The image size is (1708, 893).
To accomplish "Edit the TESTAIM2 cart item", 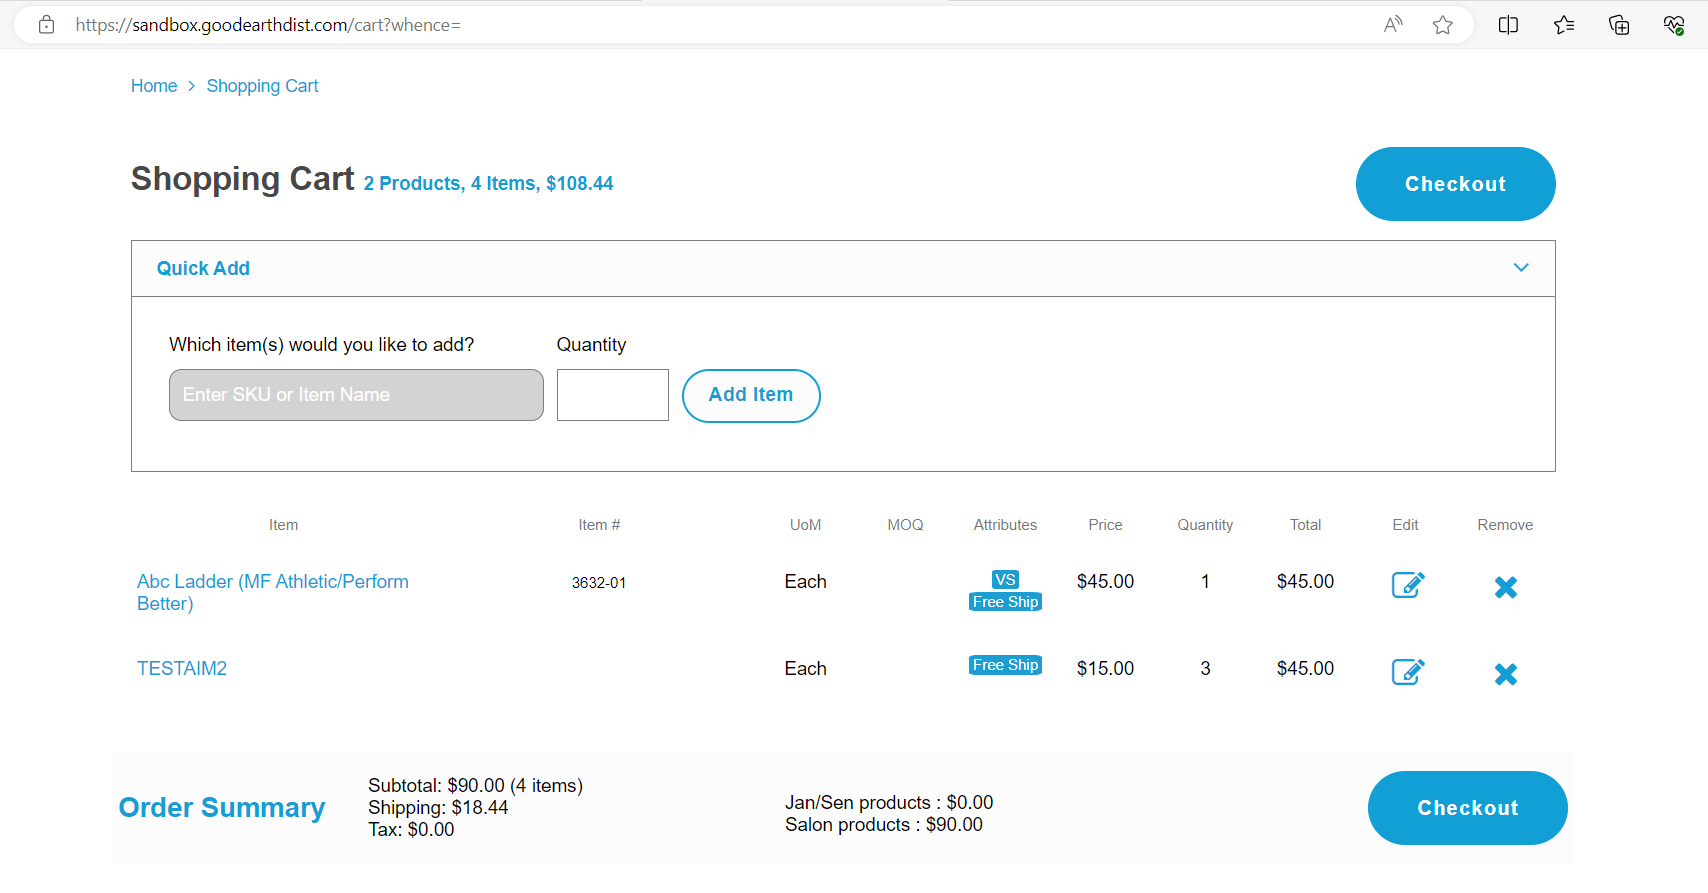I will click(x=1407, y=672).
